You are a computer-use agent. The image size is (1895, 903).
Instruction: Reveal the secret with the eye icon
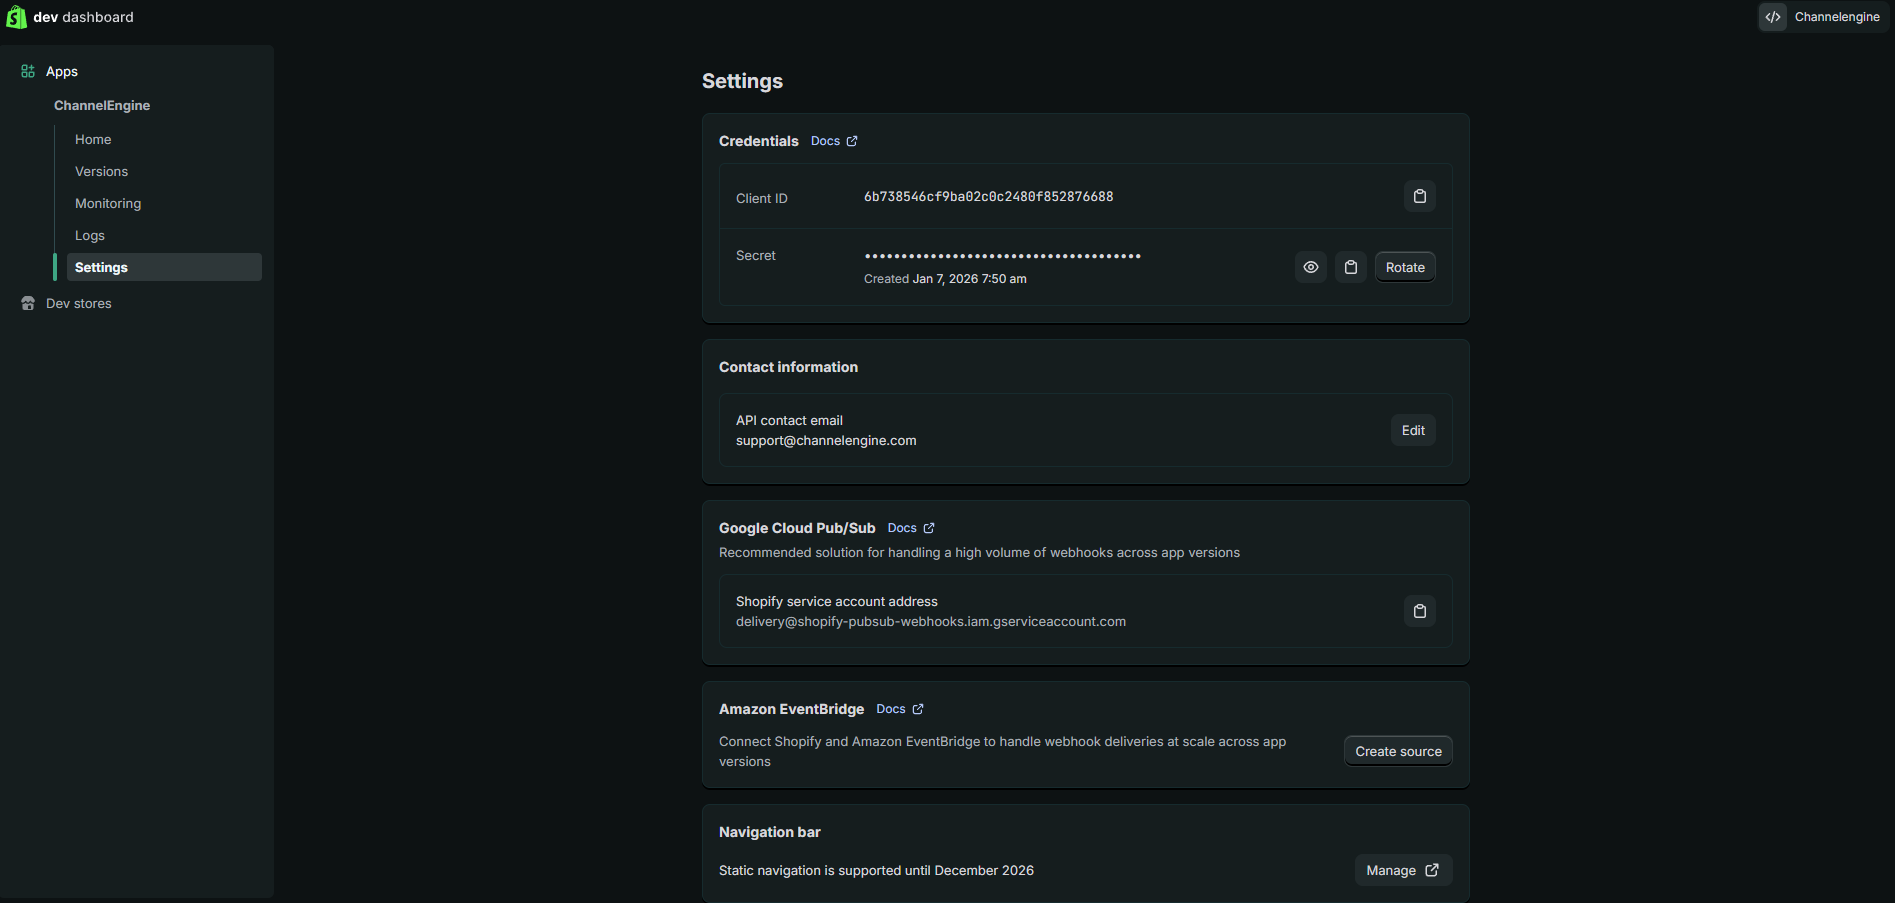pyautogui.click(x=1310, y=267)
